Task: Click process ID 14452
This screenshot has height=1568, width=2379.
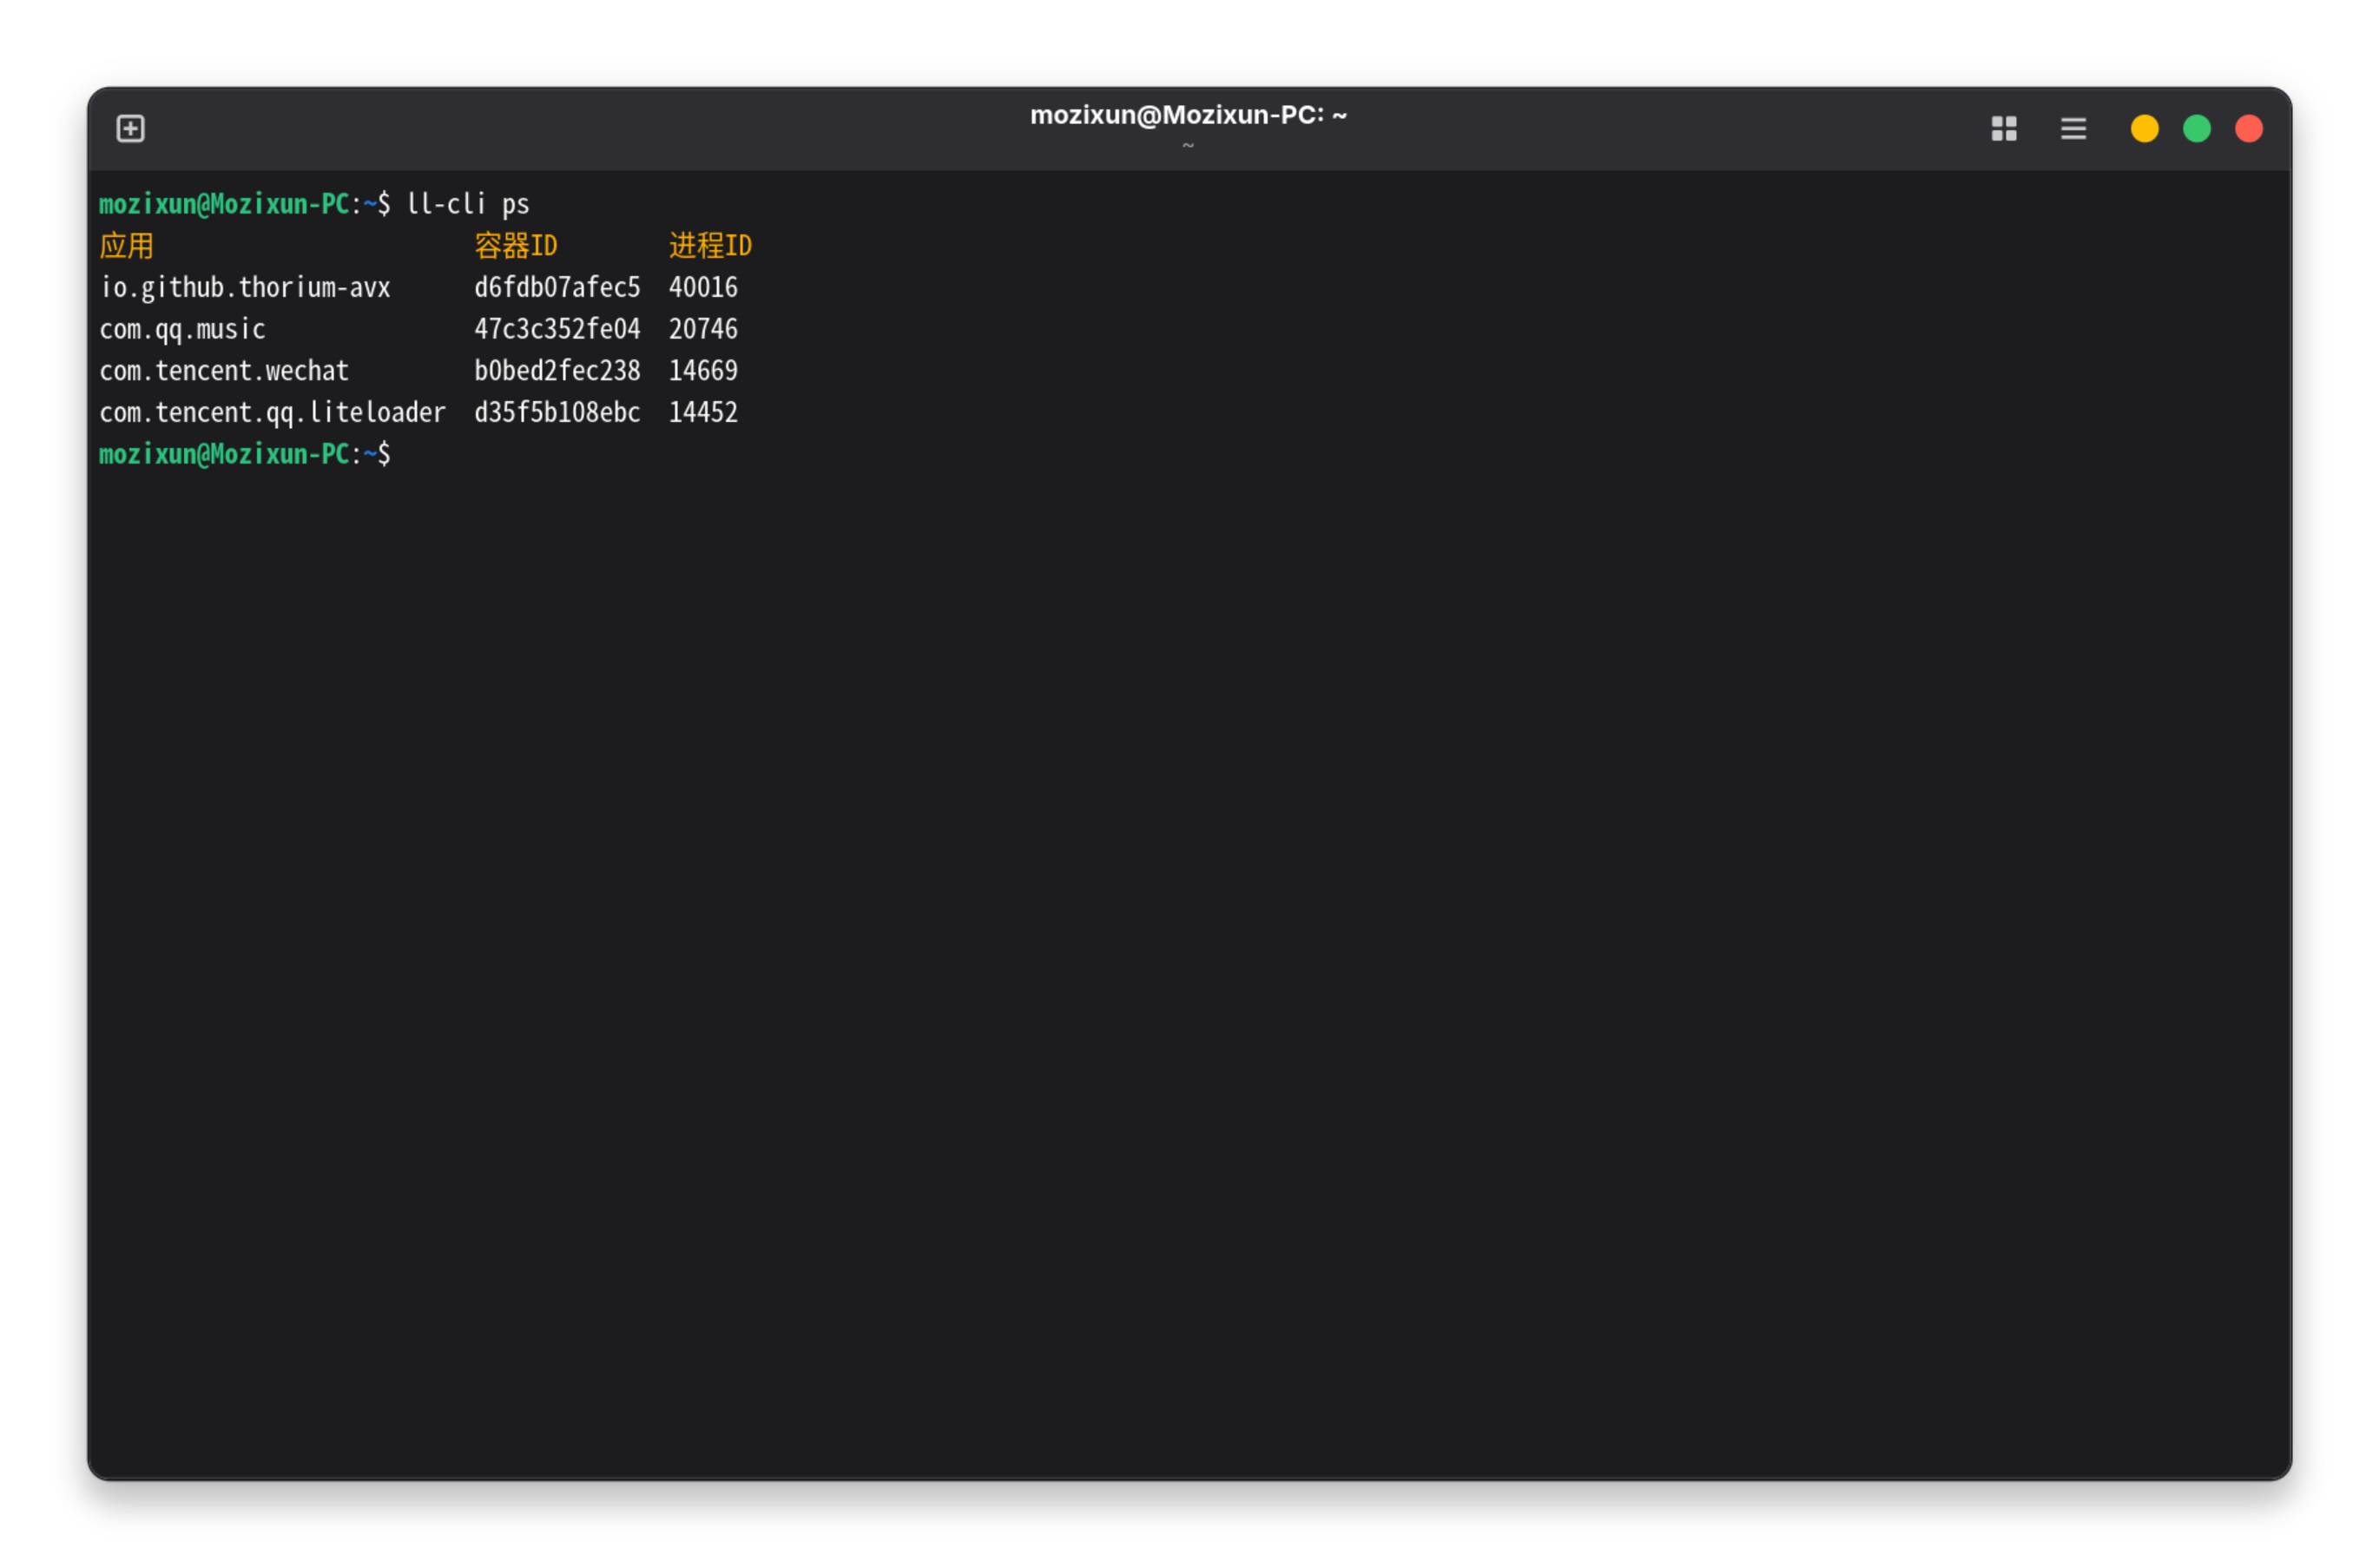Action: click(x=702, y=413)
